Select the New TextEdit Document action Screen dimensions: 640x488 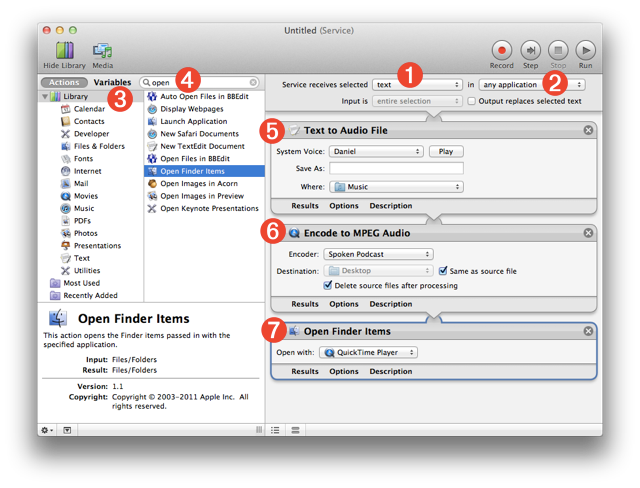[x=204, y=146]
